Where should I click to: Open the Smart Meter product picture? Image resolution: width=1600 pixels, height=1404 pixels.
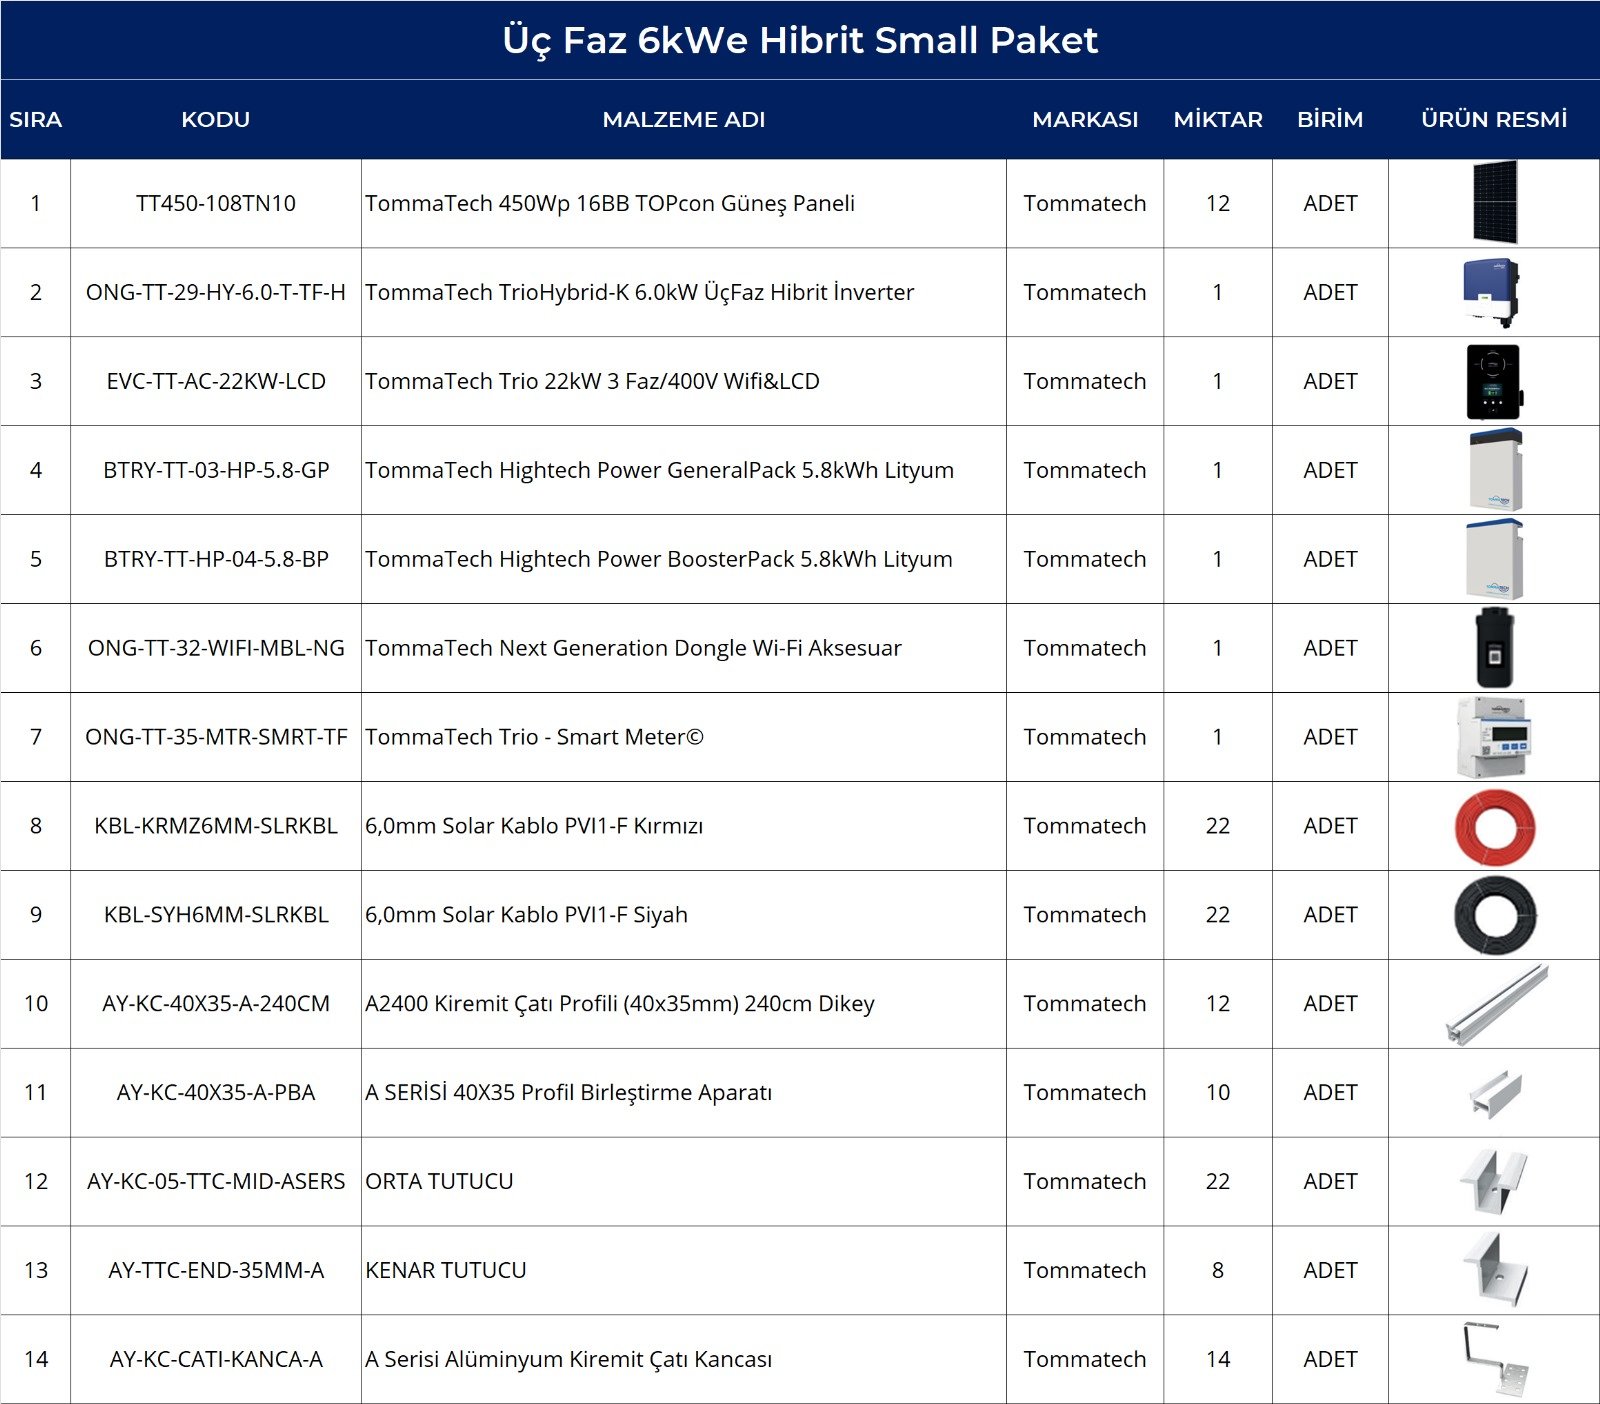[1494, 737]
